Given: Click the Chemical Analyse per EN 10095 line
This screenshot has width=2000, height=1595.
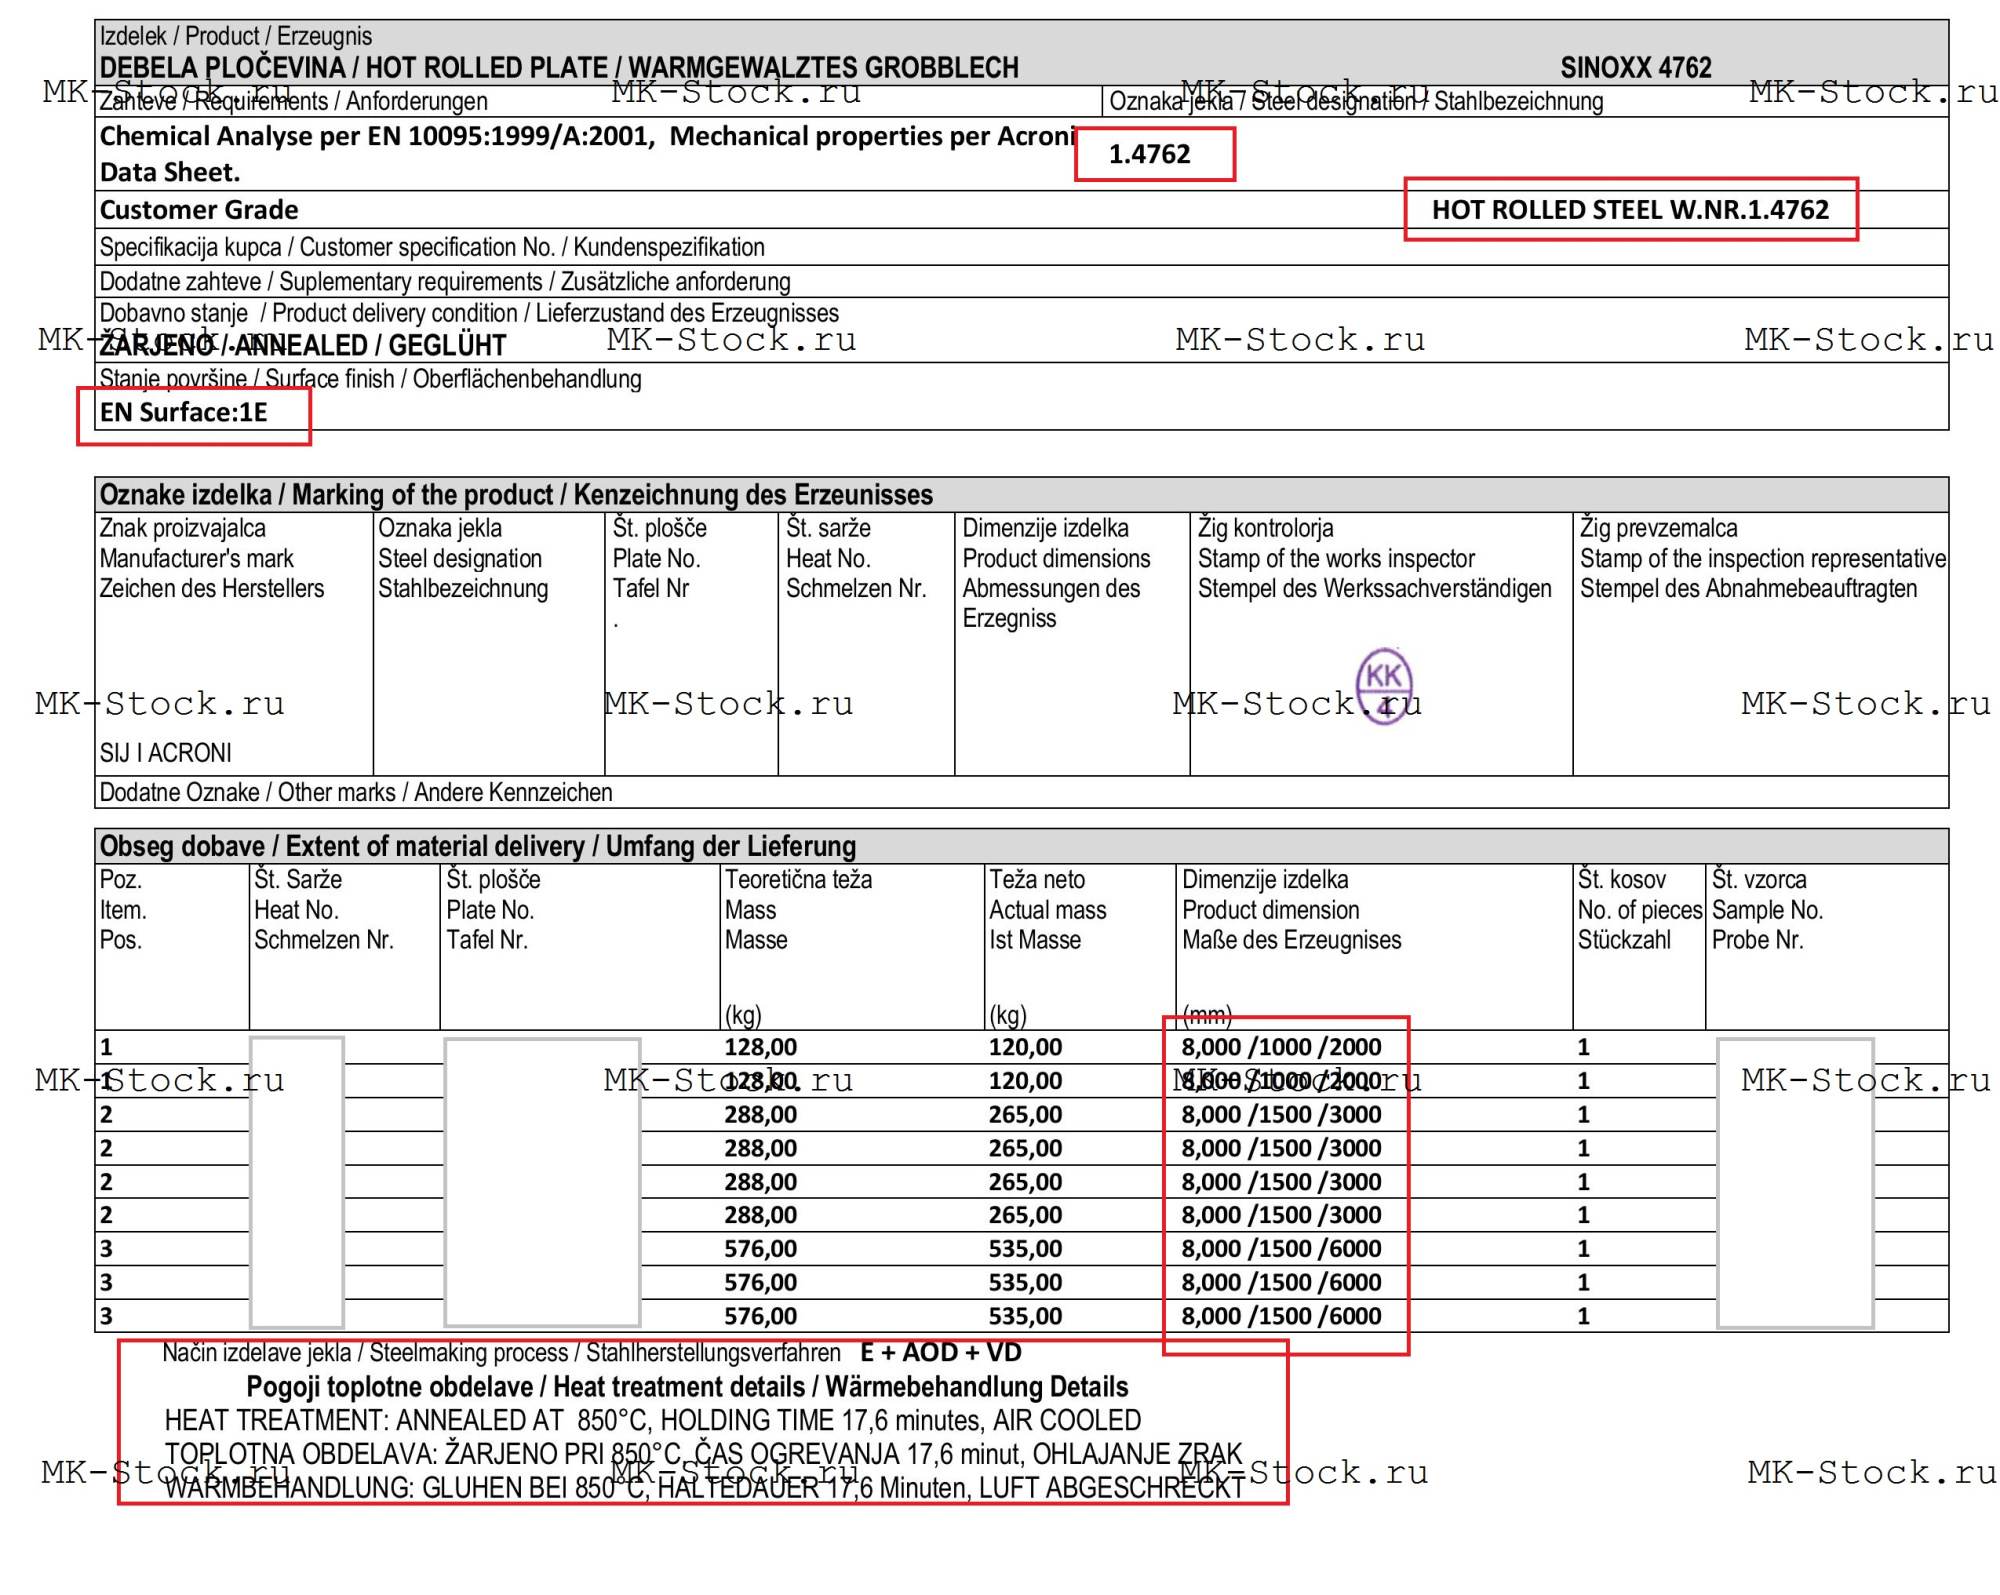Looking at the screenshot, I should (x=588, y=136).
